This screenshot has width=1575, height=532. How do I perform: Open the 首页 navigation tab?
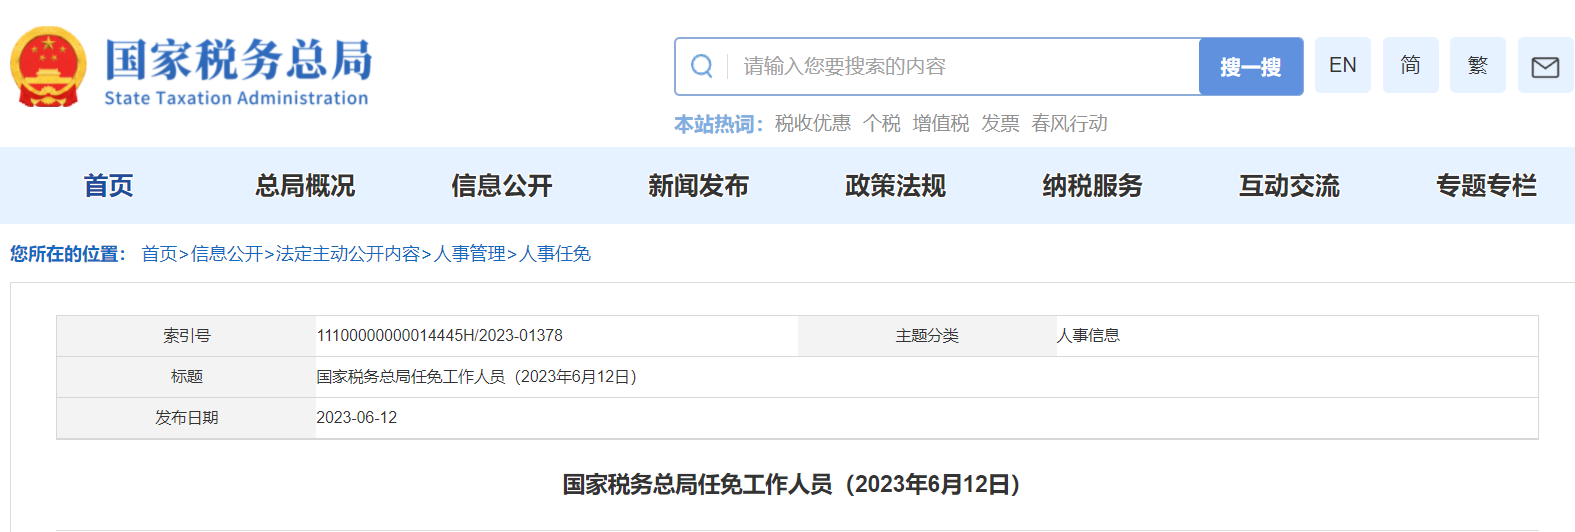tap(108, 186)
